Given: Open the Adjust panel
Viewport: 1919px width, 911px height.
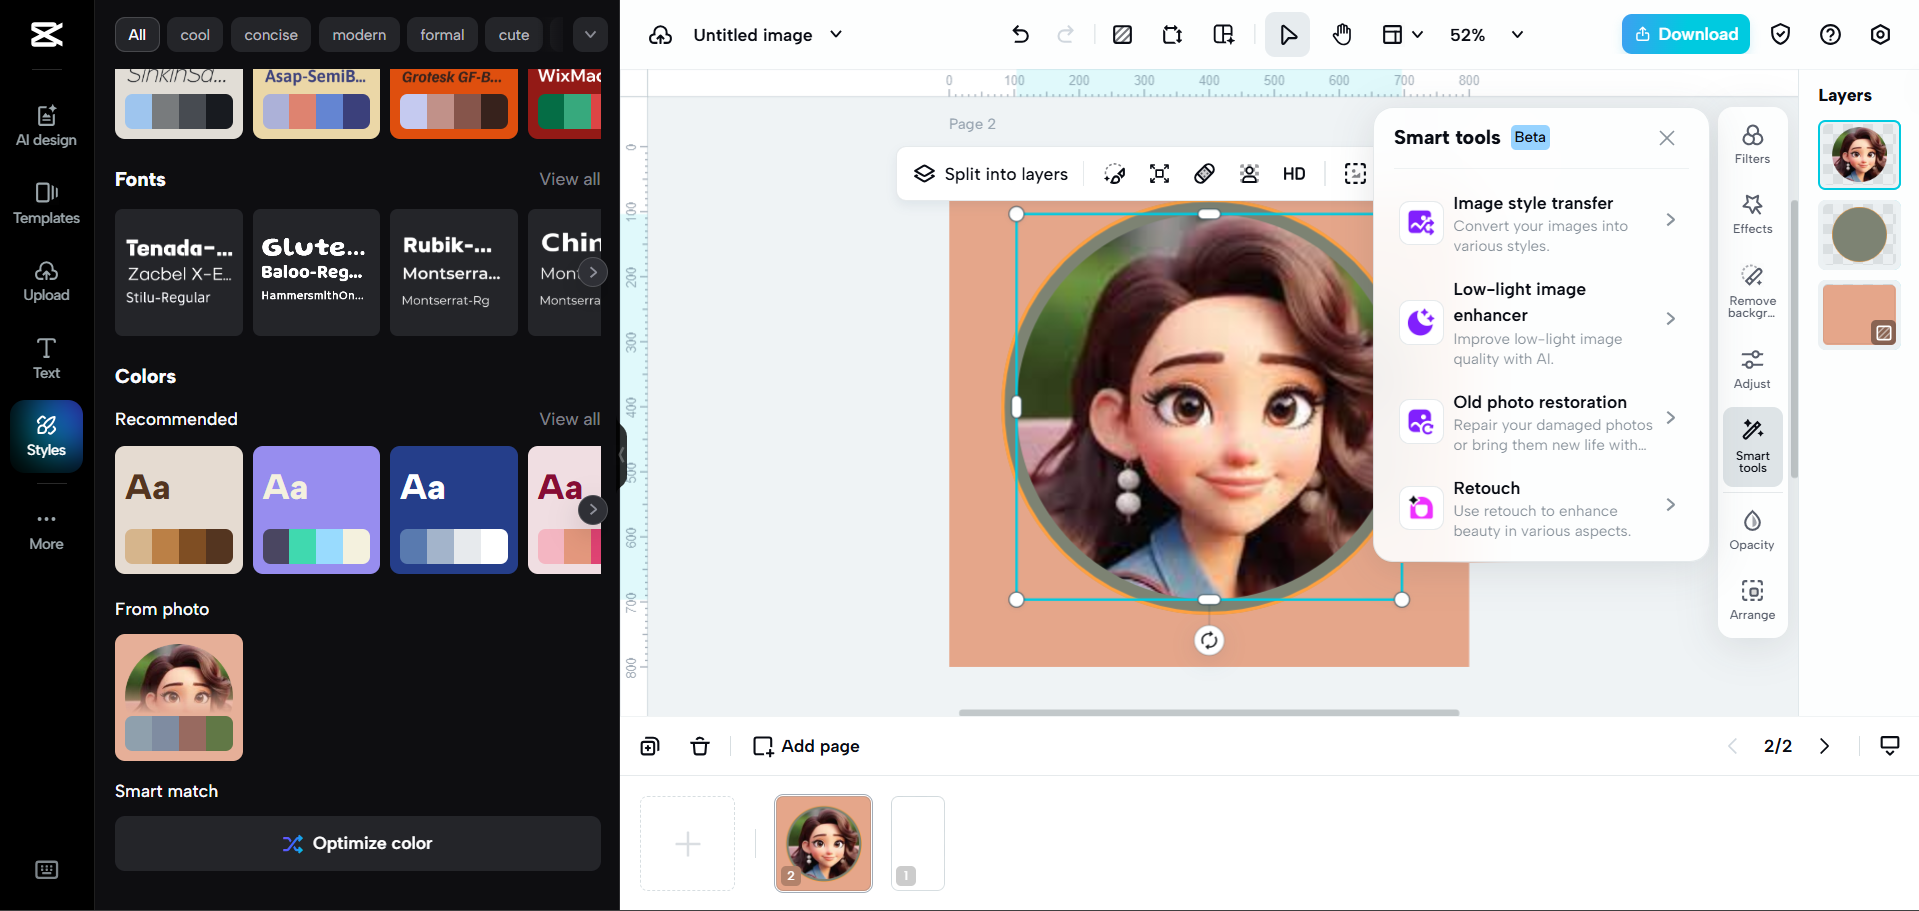Looking at the screenshot, I should point(1751,366).
